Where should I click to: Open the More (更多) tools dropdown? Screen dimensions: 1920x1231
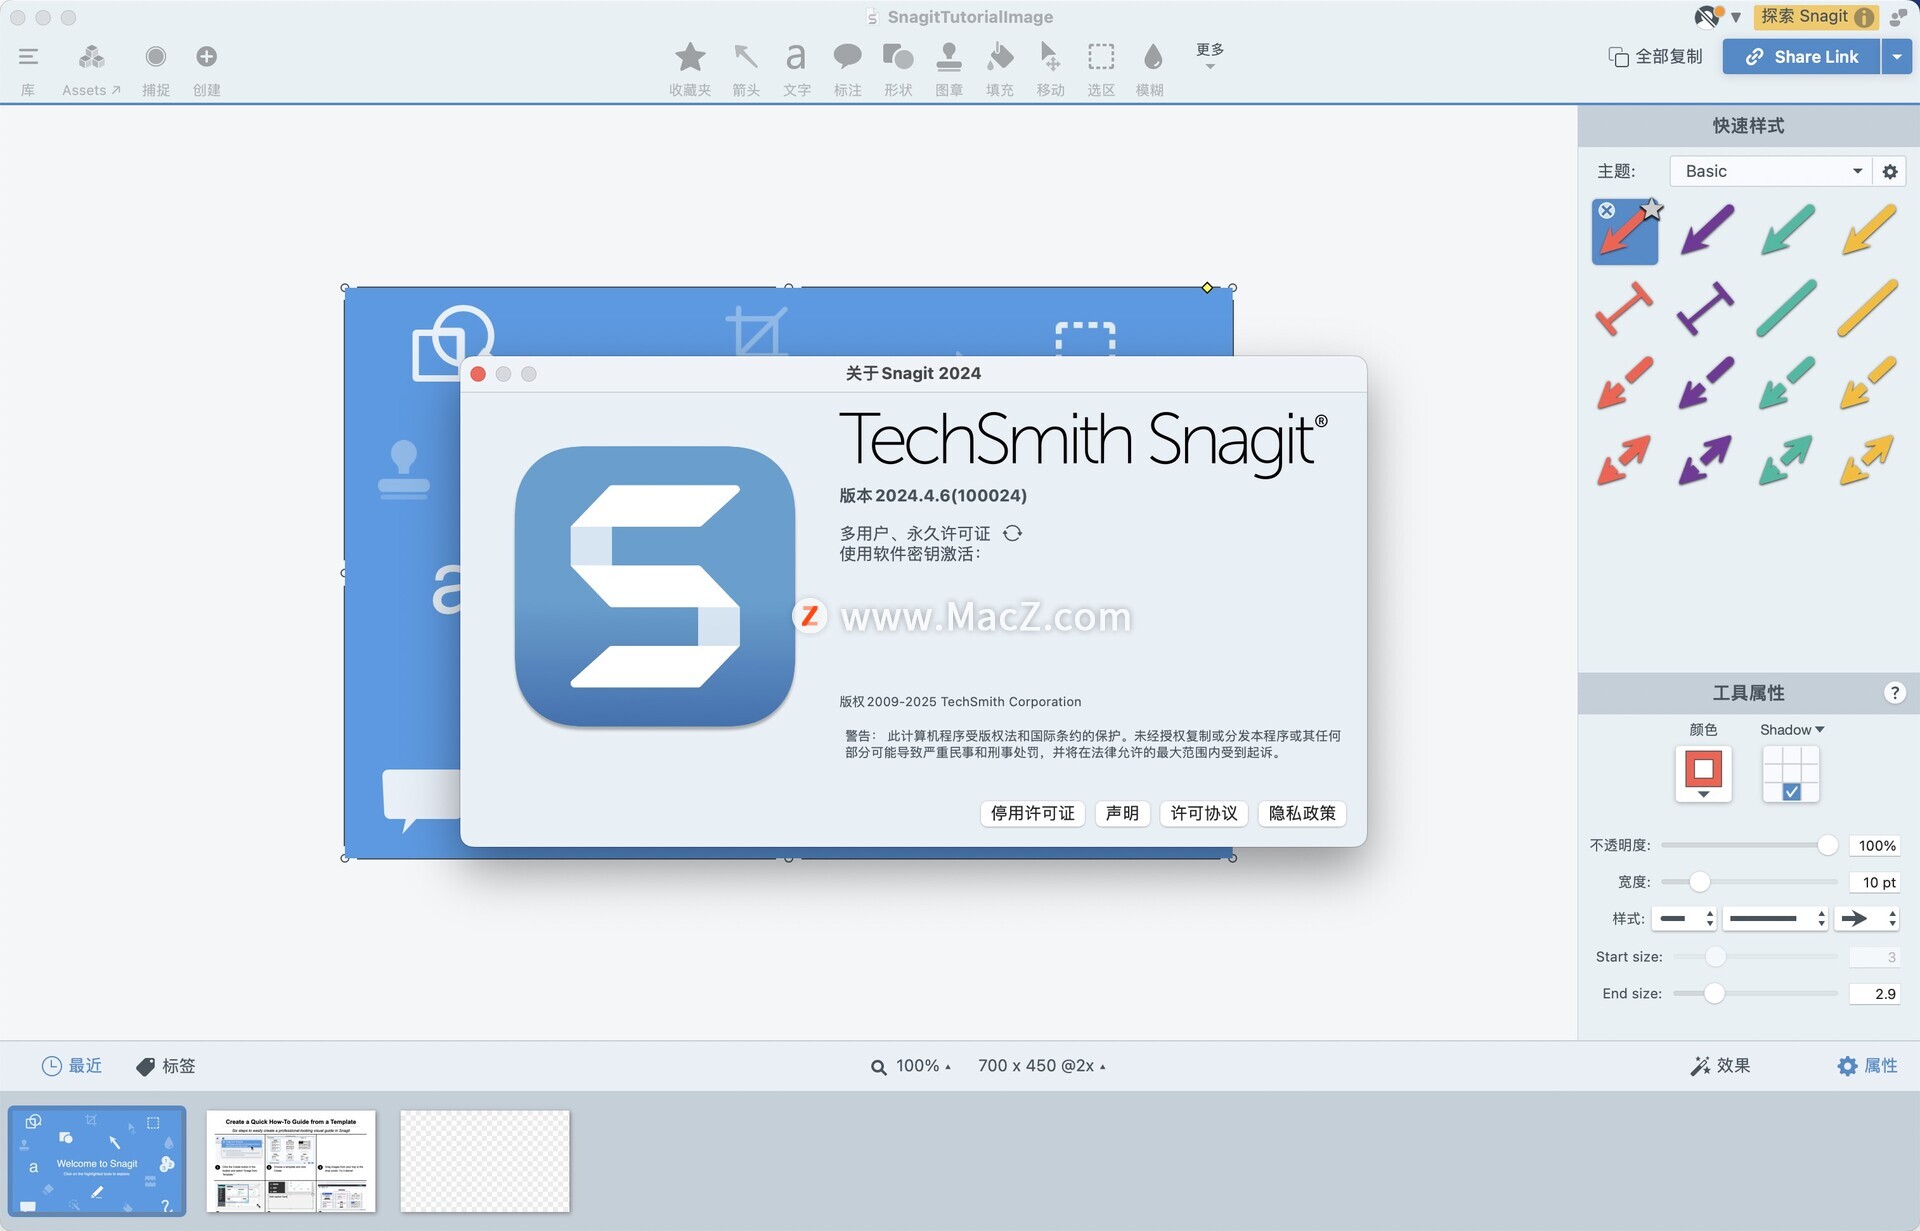tap(1210, 55)
